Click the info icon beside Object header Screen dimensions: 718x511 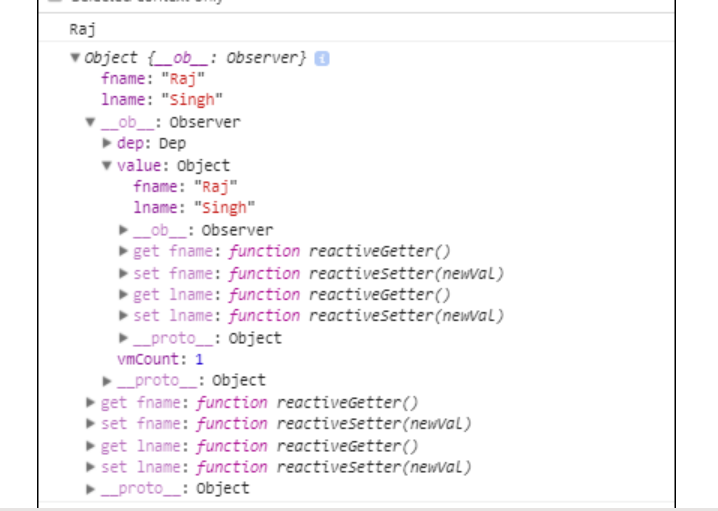(x=322, y=58)
